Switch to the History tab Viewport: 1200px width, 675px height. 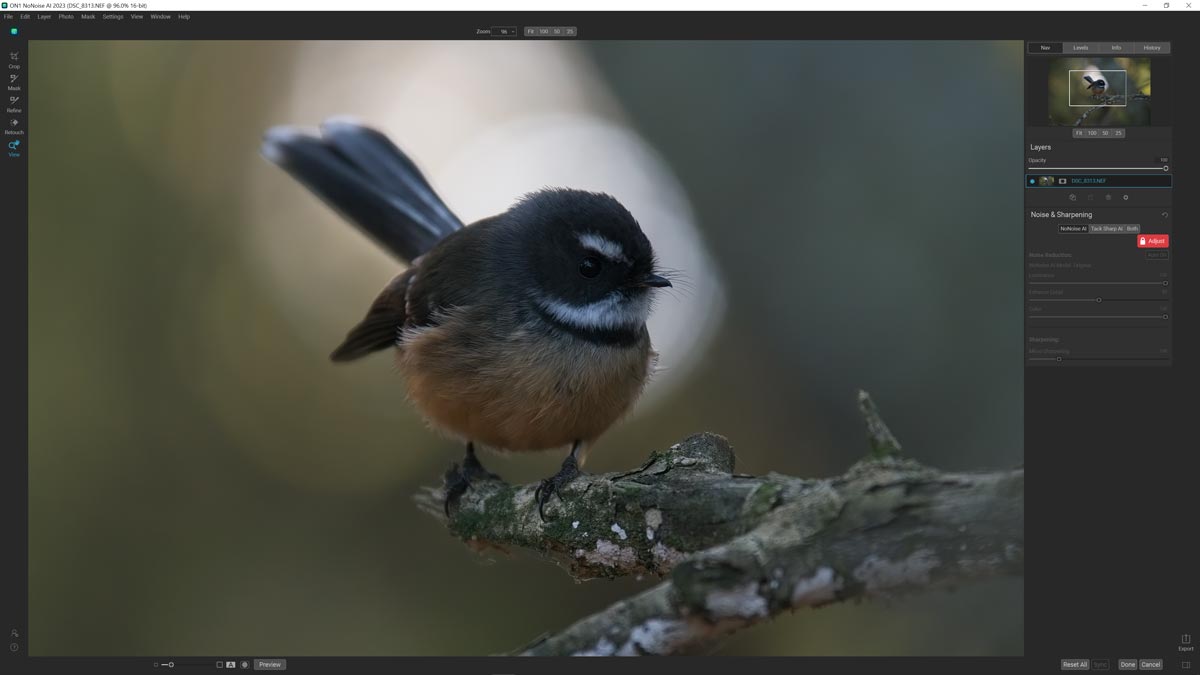(x=1151, y=47)
